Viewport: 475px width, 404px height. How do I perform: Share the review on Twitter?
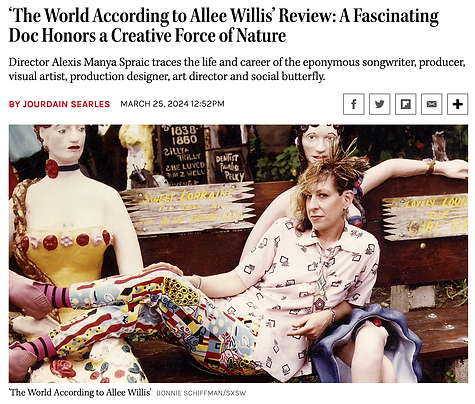[379, 104]
